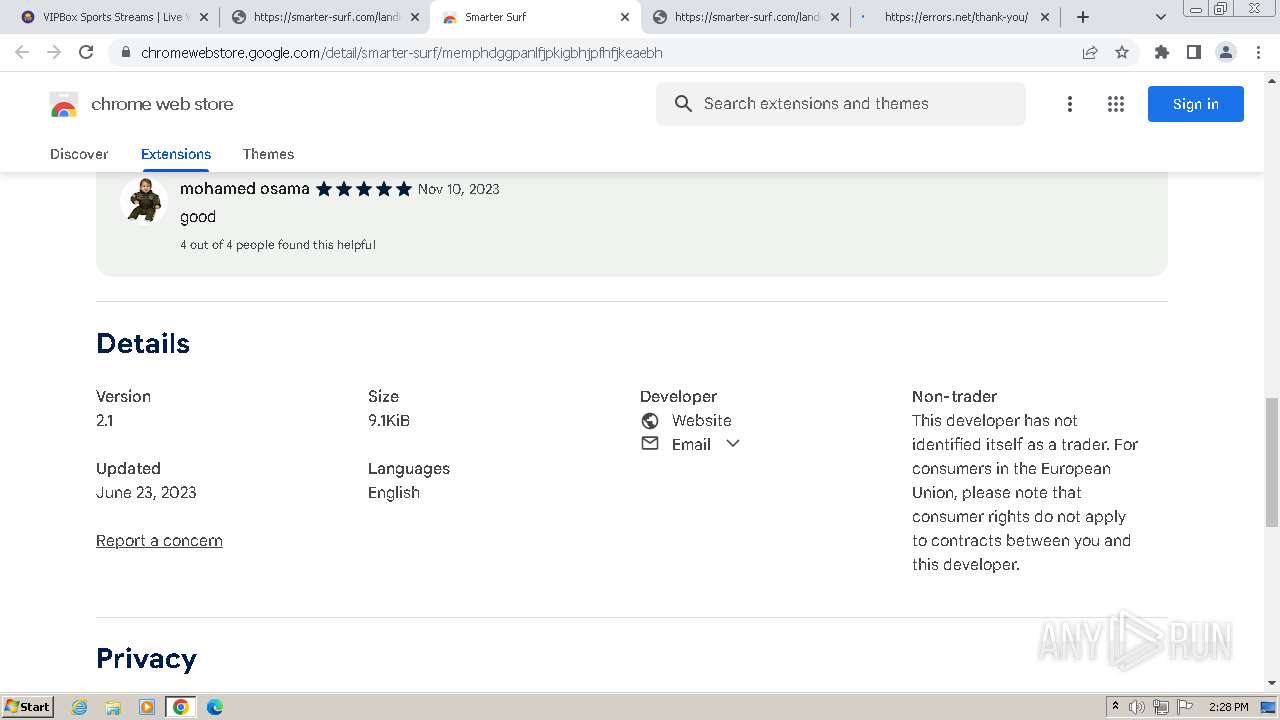Open the Windows Start menu
Viewport: 1280px width, 720px height.
click(x=27, y=707)
